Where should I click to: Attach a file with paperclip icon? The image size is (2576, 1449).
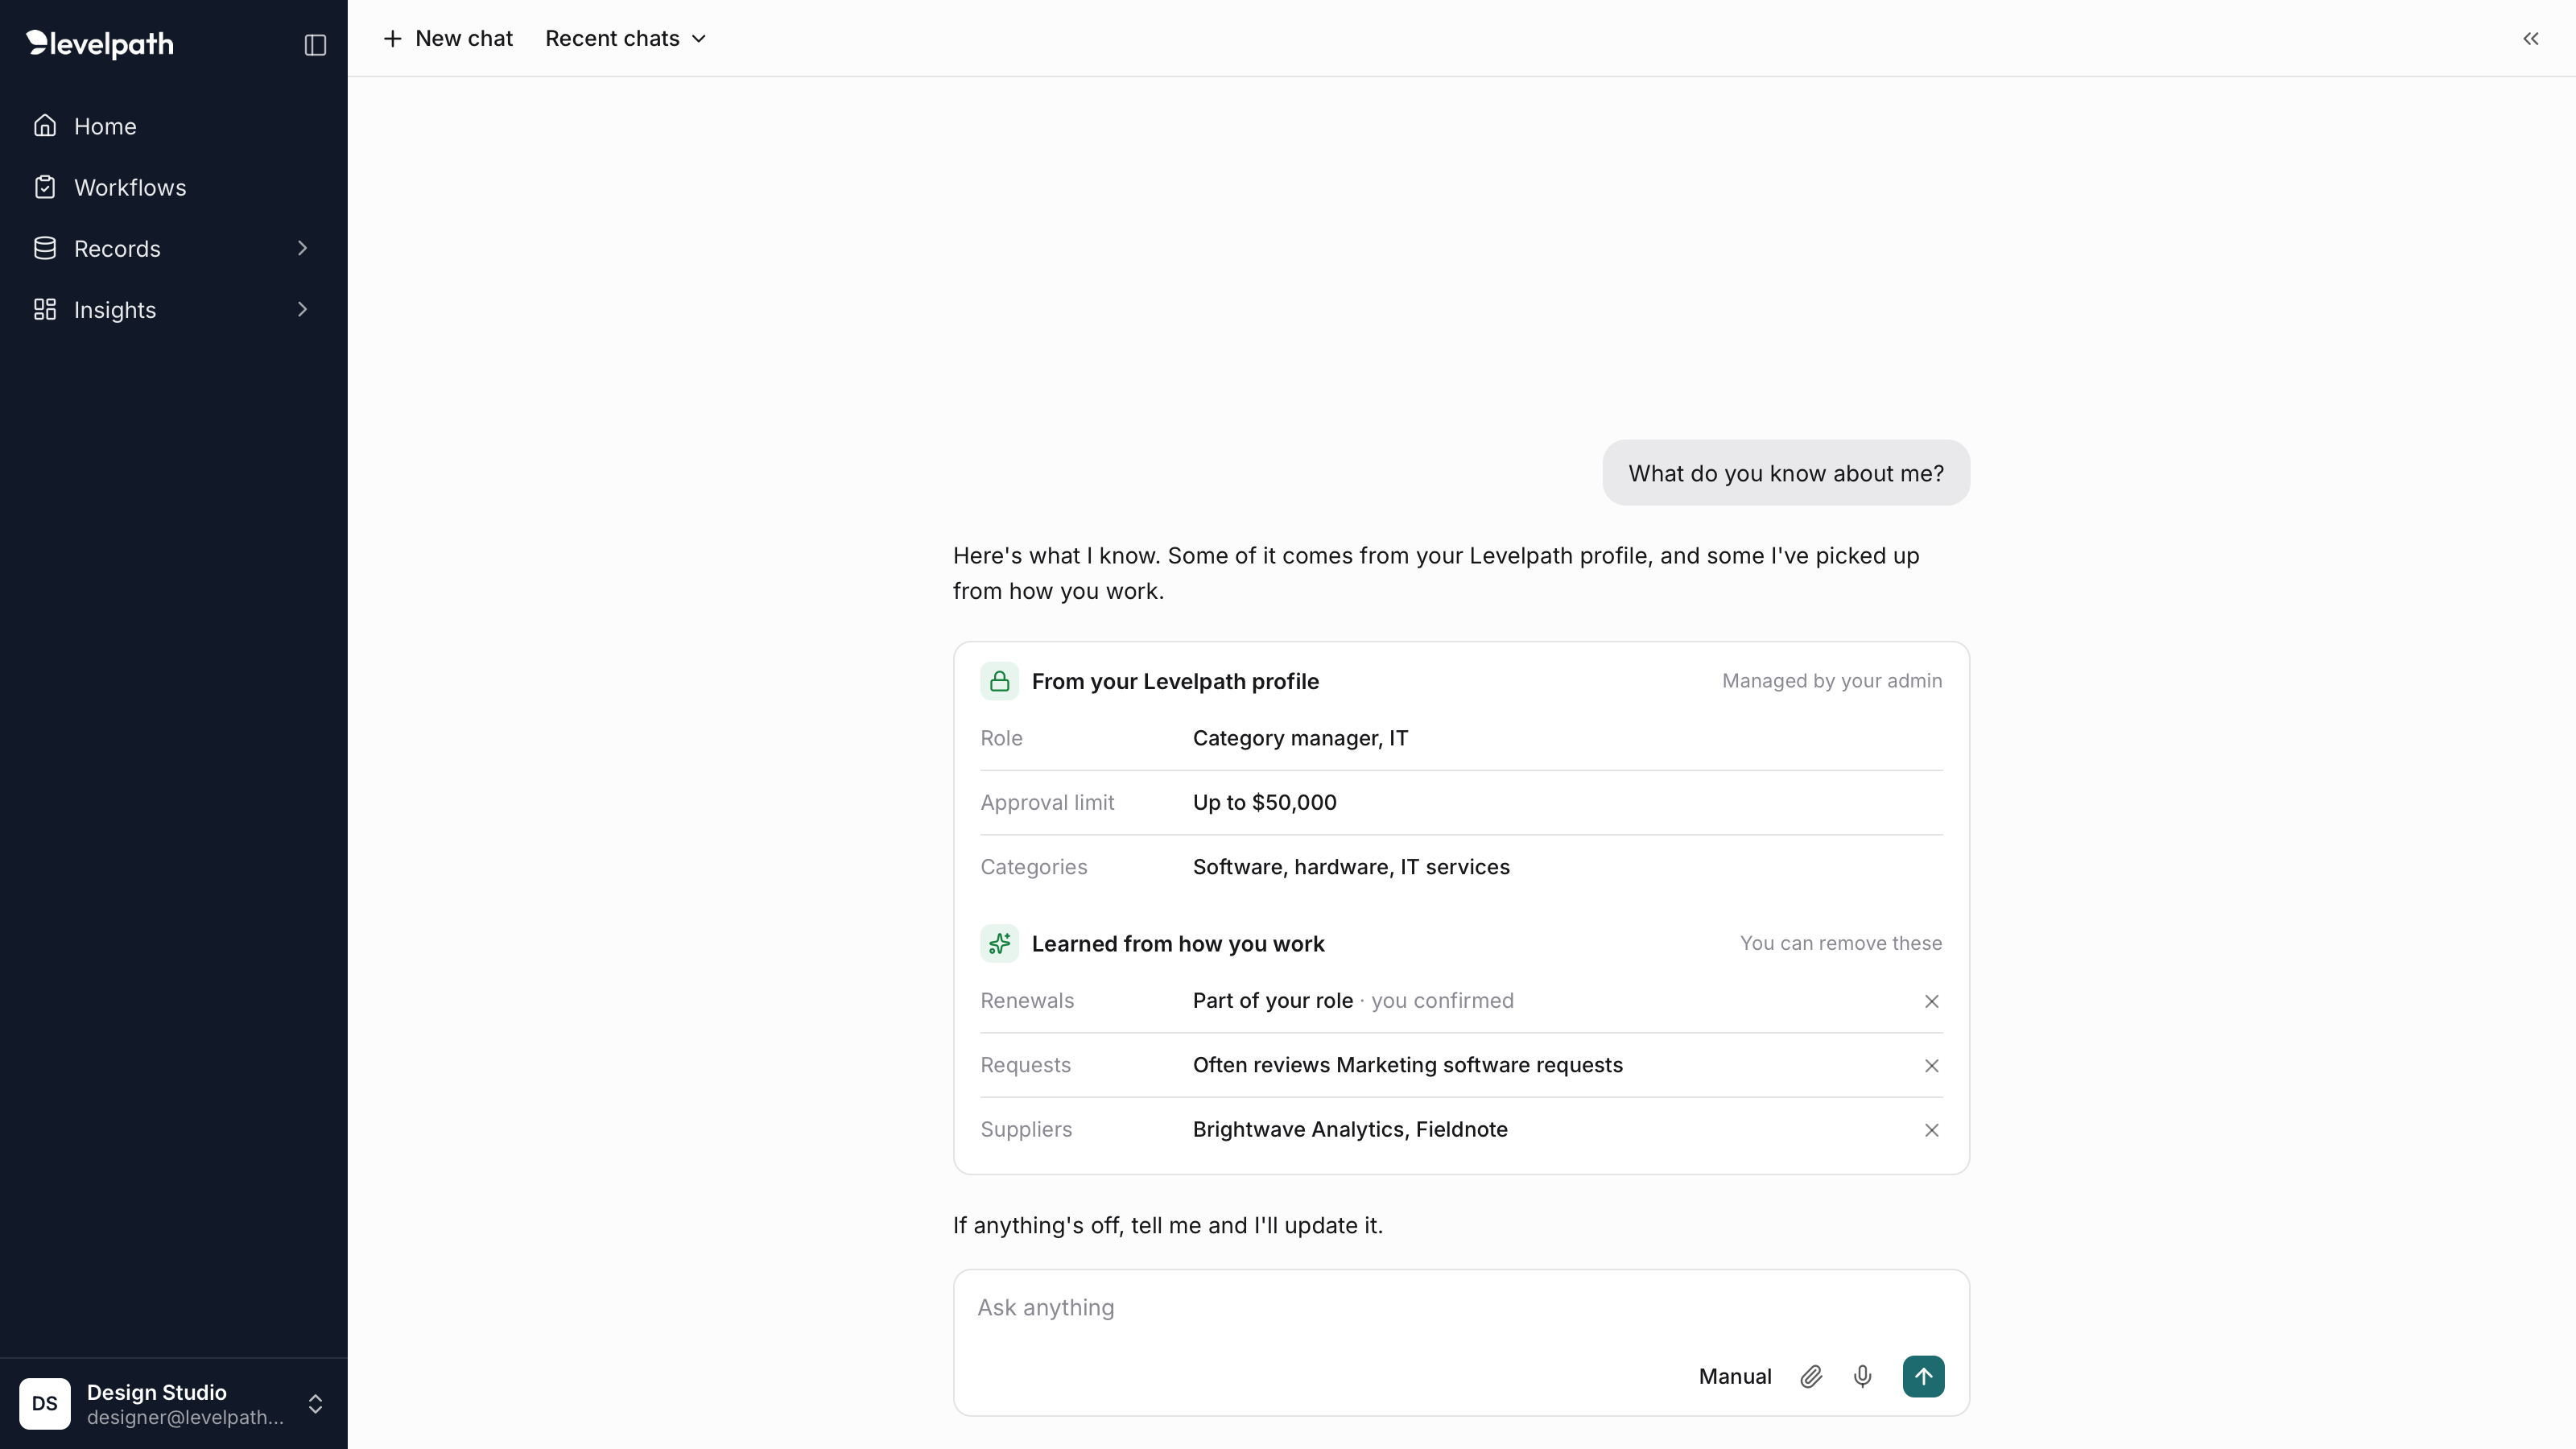pyautogui.click(x=1811, y=1376)
